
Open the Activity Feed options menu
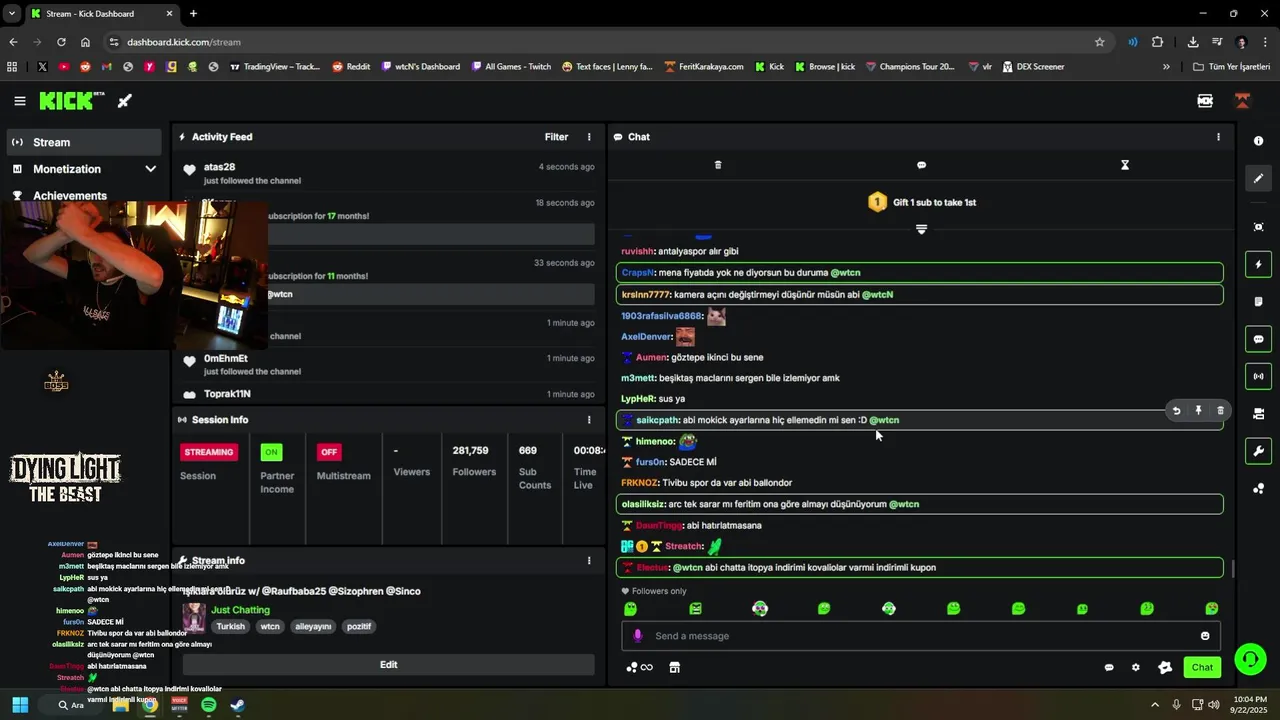pos(589,137)
